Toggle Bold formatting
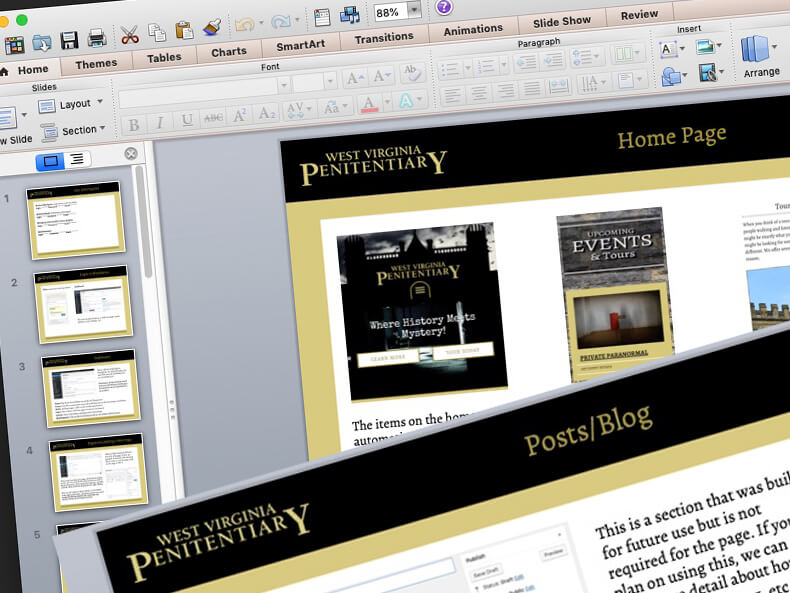790x593 pixels. [133, 124]
